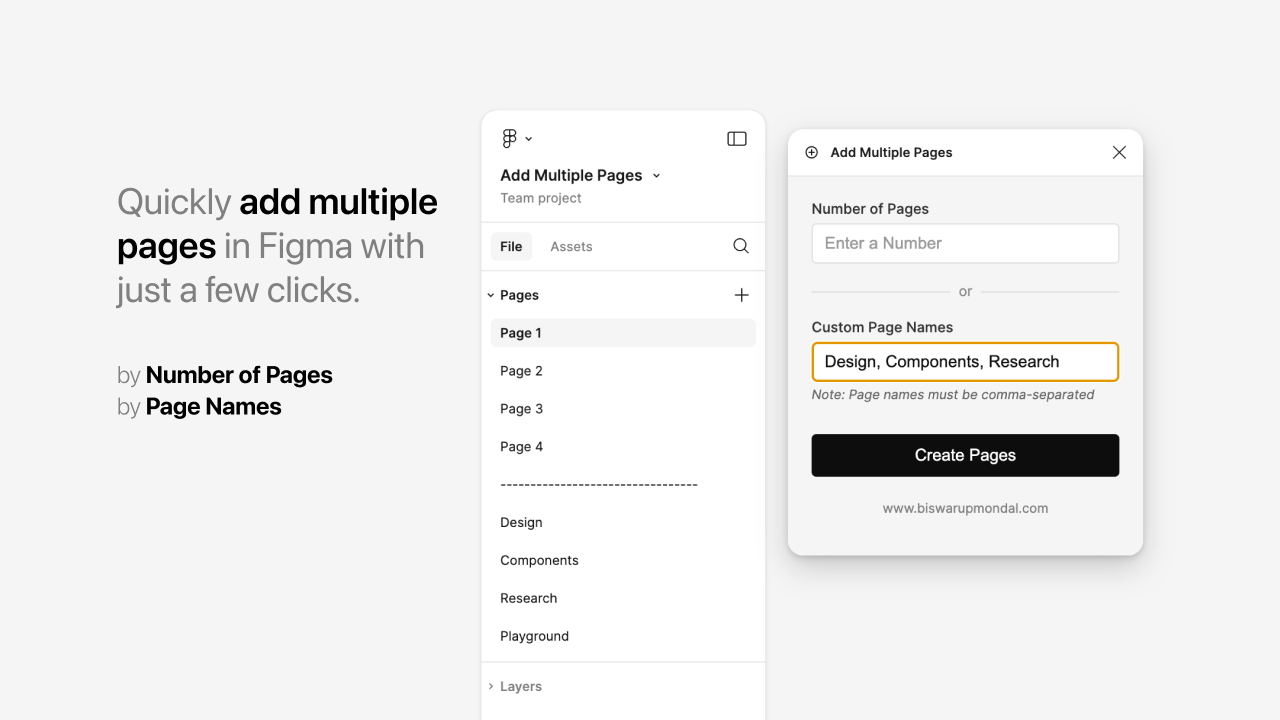The height and width of the screenshot is (720, 1280).
Task: Collapse the Pages section chevron
Action: (491, 295)
